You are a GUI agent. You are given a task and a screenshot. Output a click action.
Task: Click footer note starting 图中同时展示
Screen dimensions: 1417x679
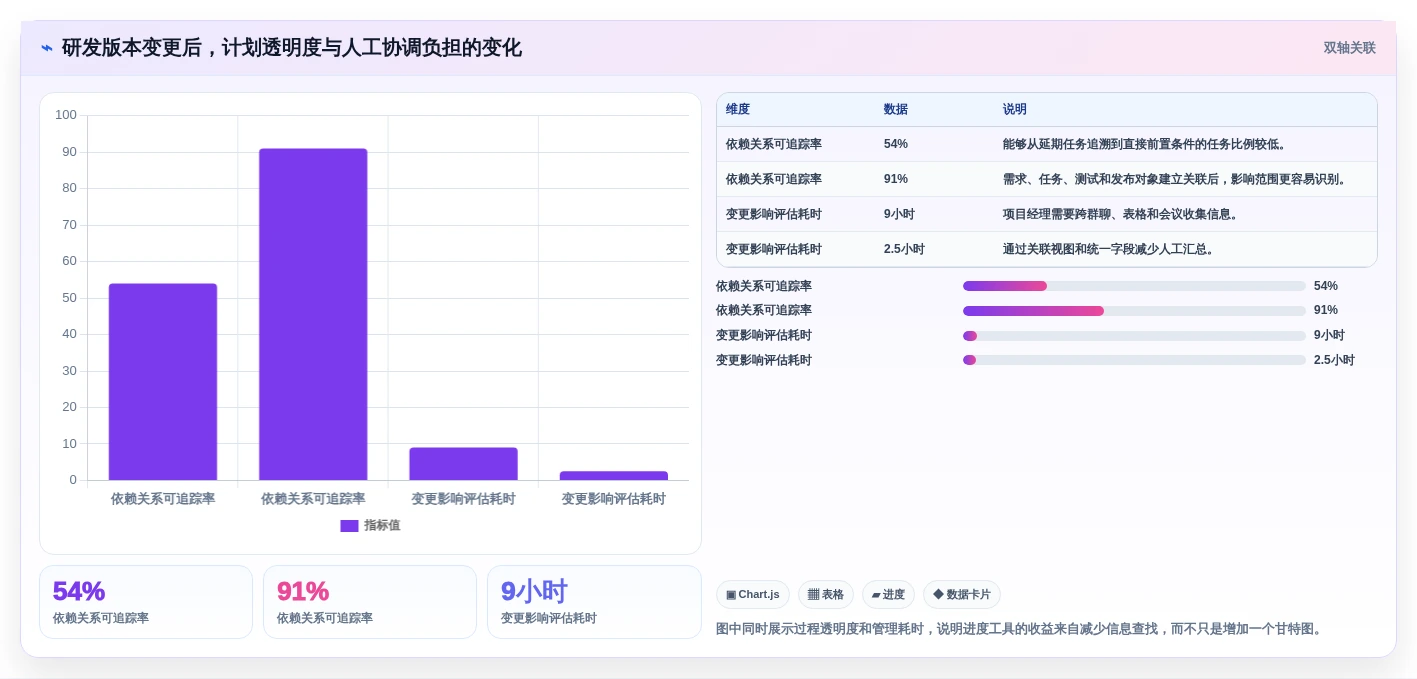click(1021, 629)
